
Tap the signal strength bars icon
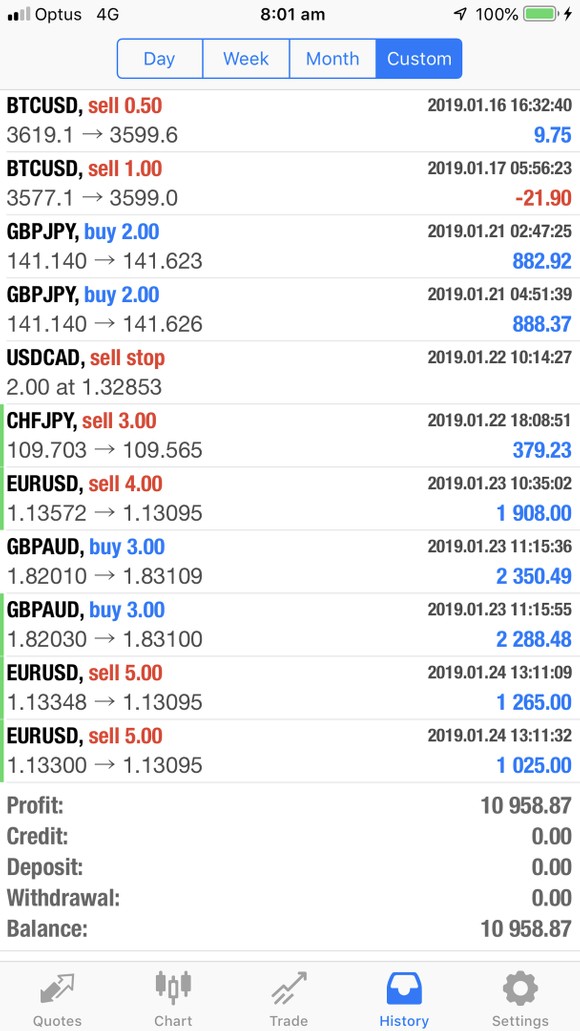pos(18,14)
